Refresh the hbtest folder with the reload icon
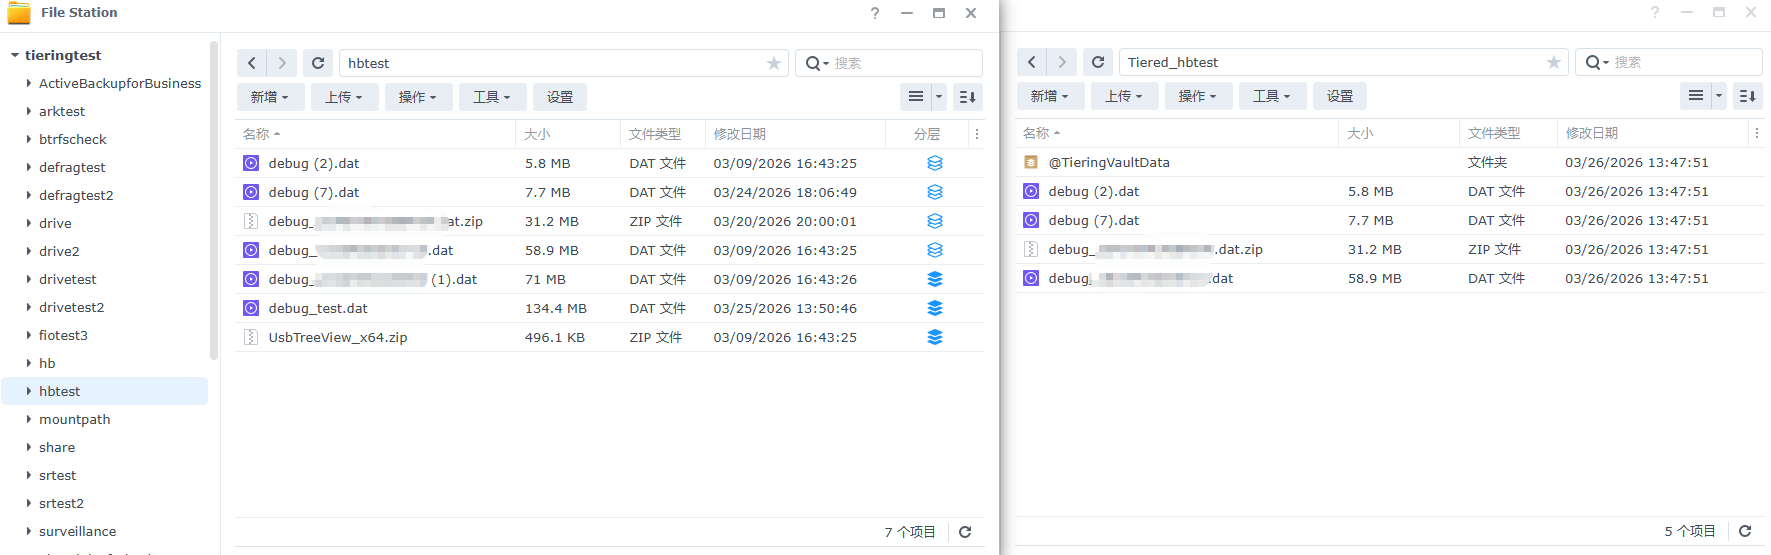Image resolution: width=1771 pixels, height=555 pixels. pyautogui.click(x=318, y=63)
